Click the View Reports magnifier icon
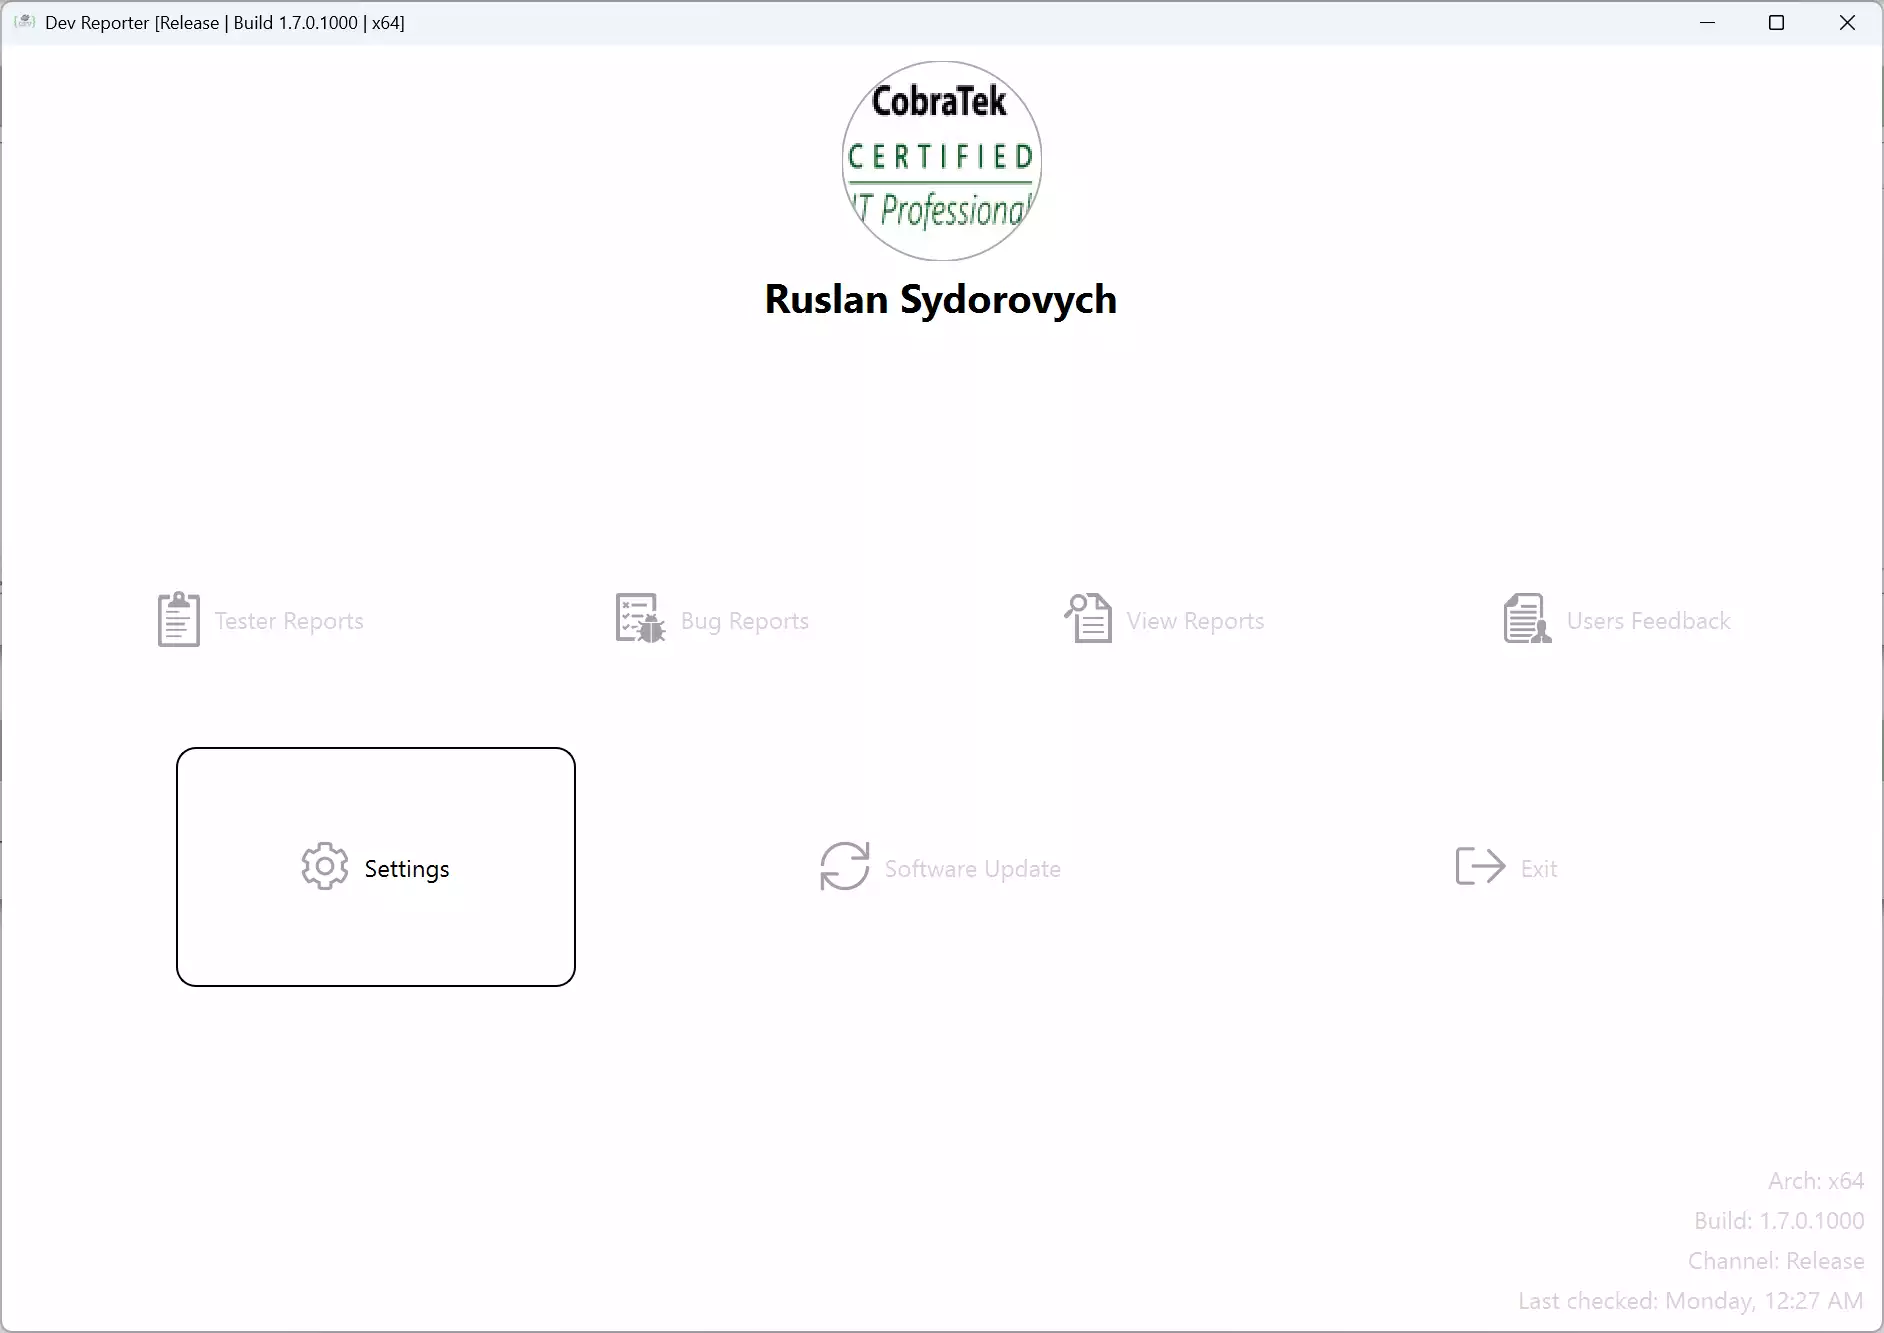This screenshot has height=1333, width=1884. tap(1088, 619)
